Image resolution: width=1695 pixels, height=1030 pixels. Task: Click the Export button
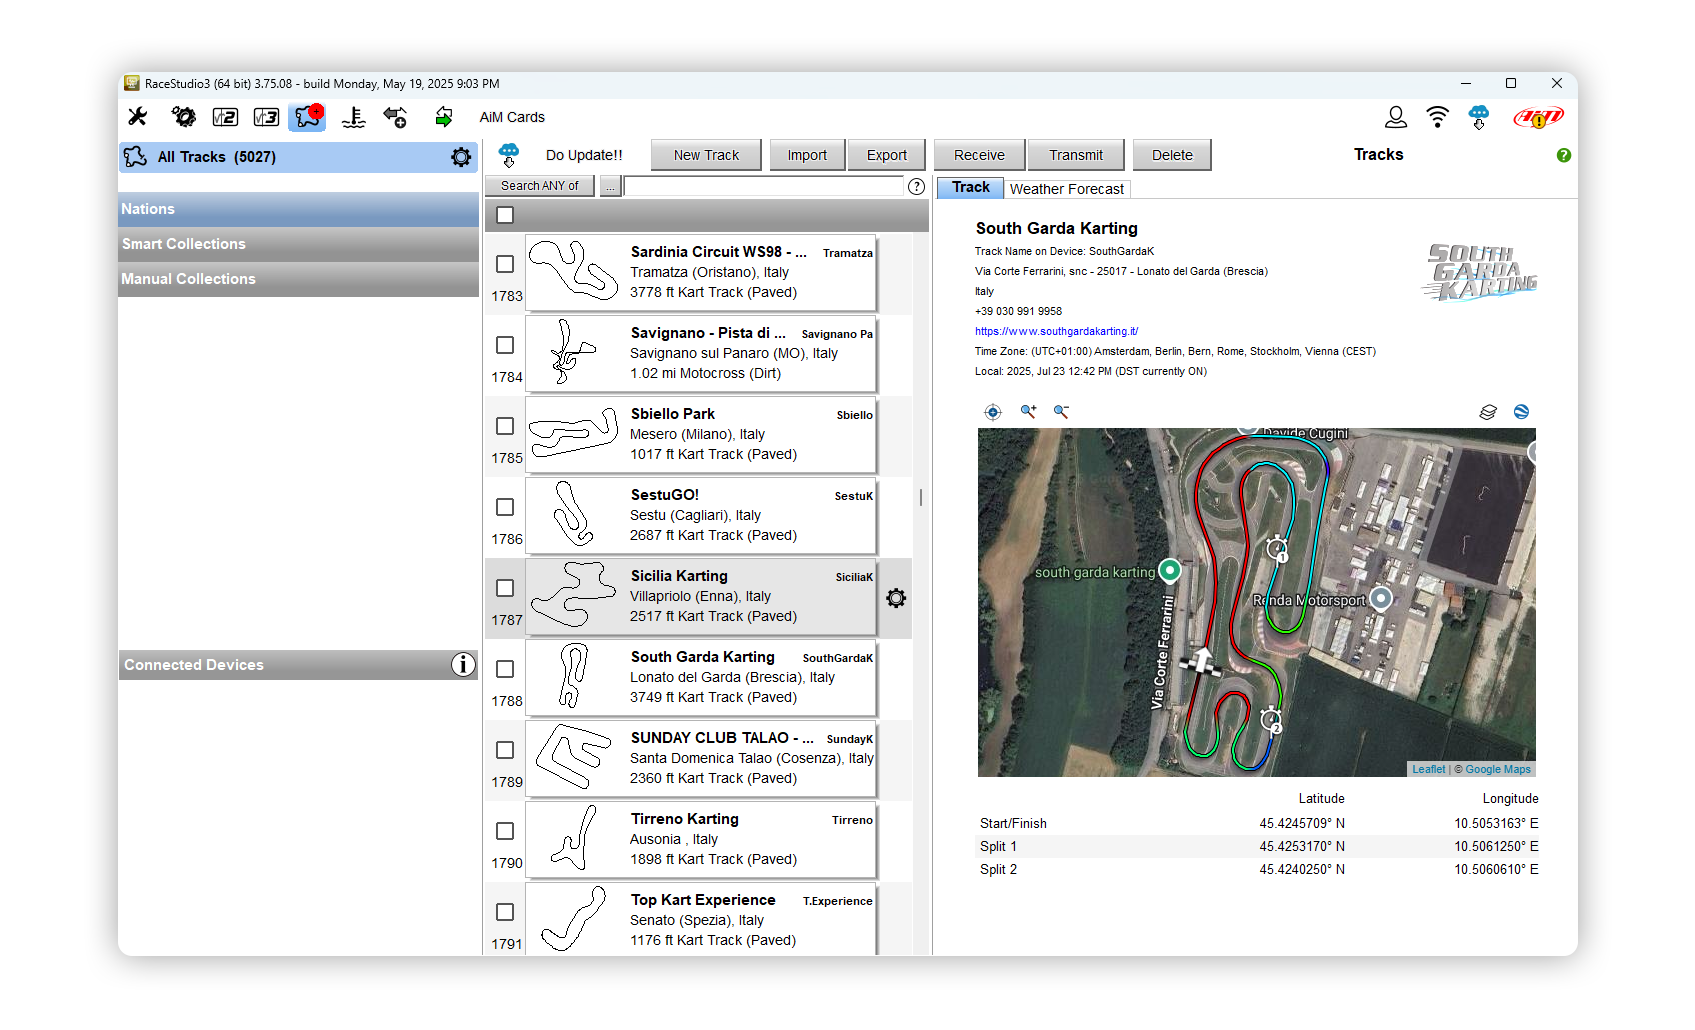[887, 155]
